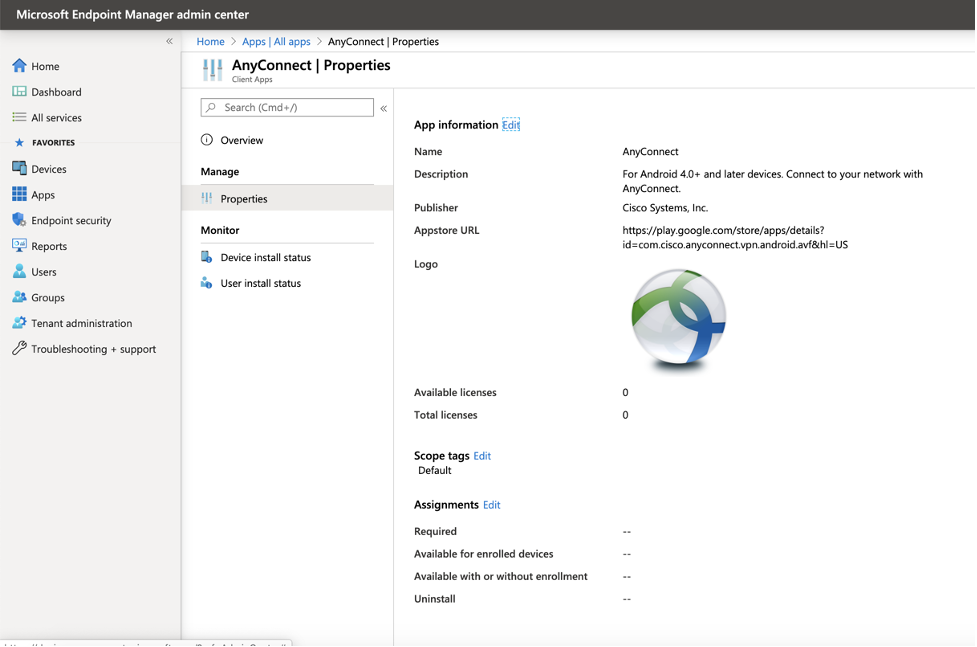977x647 pixels.
Task: Click the Users person icon
Action: tap(19, 271)
